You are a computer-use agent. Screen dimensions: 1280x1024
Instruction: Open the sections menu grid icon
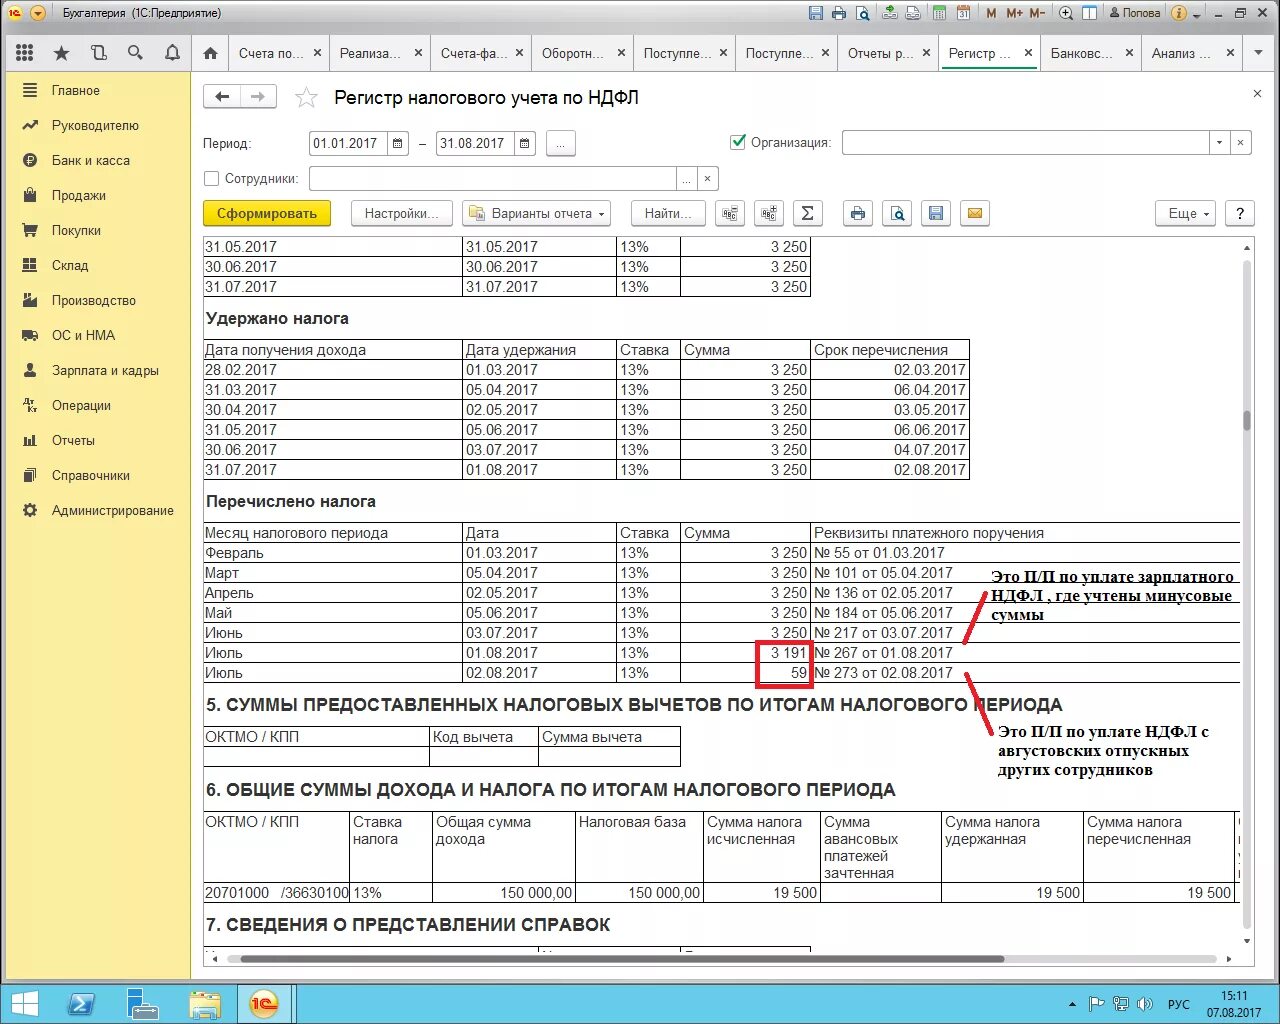click(25, 53)
